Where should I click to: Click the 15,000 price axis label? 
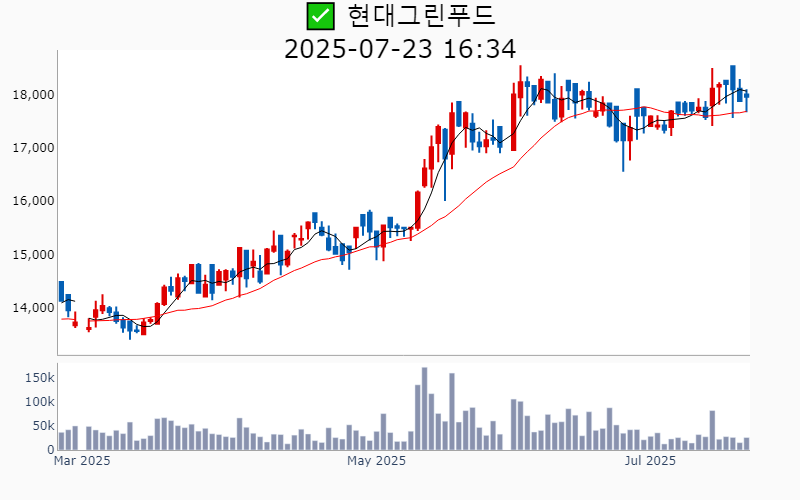pyautogui.click(x=33, y=255)
